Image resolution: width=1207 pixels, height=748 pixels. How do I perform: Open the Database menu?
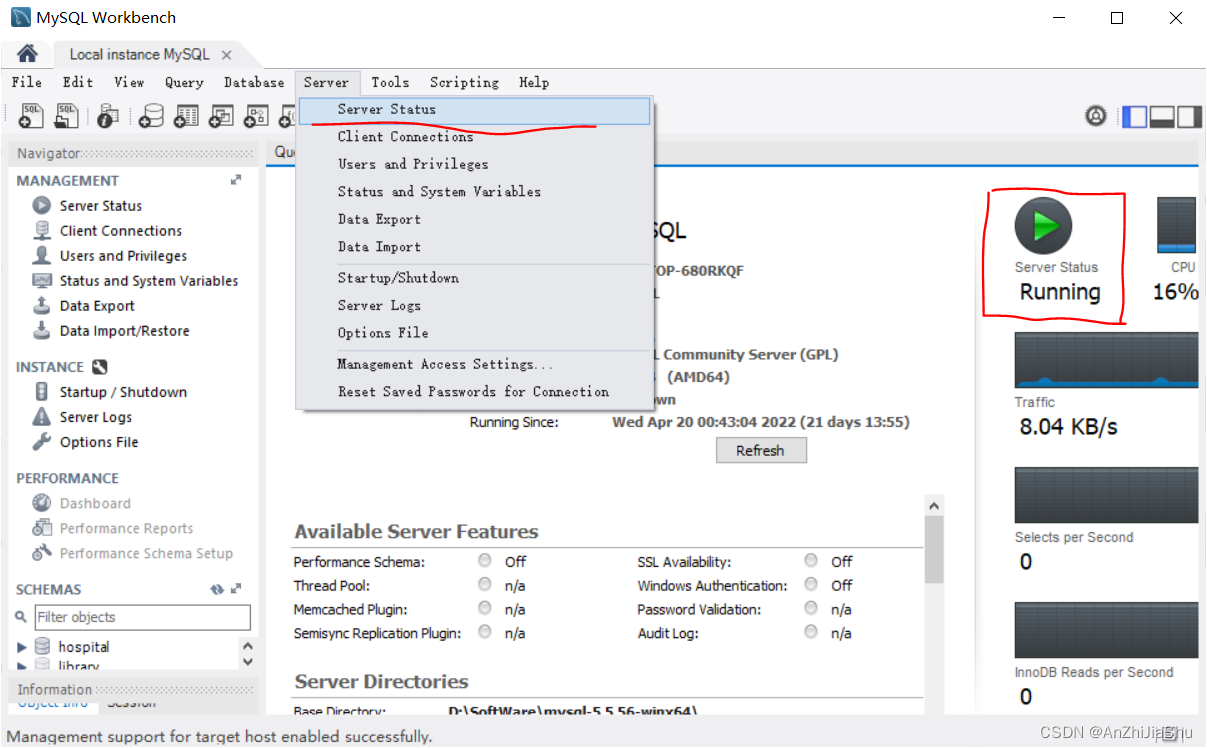[254, 82]
